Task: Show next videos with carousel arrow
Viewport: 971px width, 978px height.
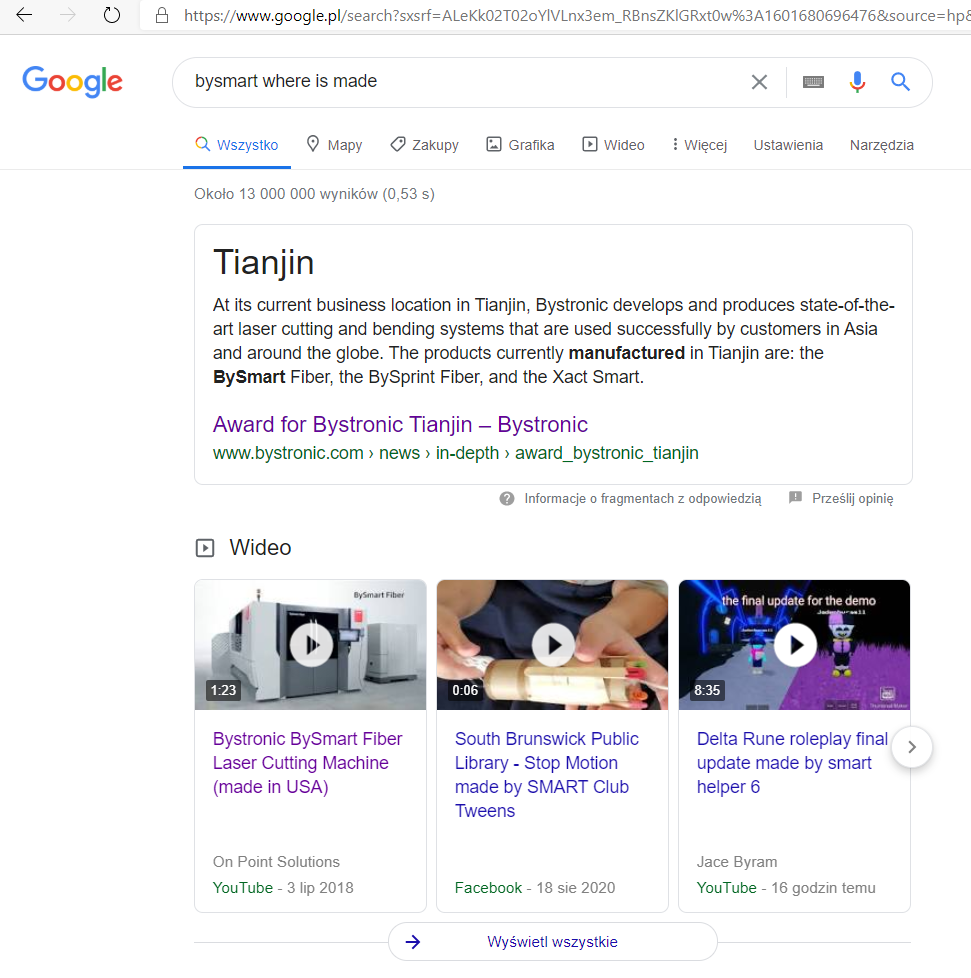Action: coord(912,747)
